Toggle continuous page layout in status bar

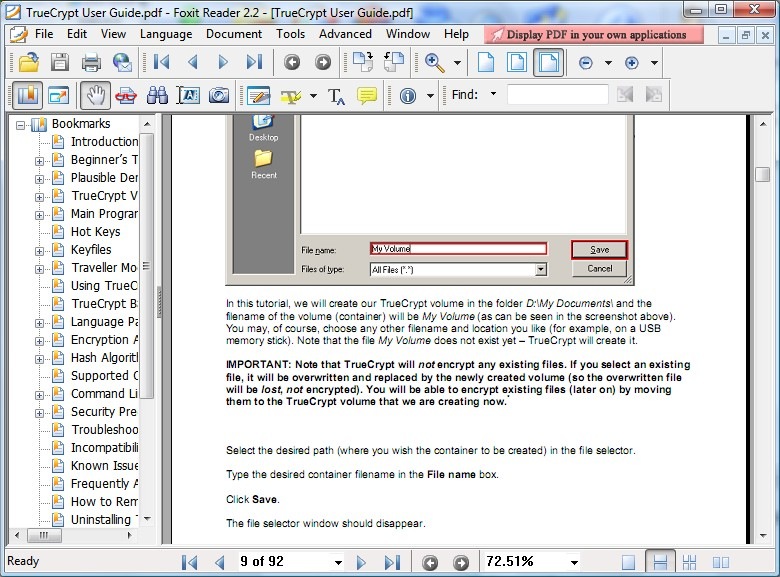click(660, 562)
